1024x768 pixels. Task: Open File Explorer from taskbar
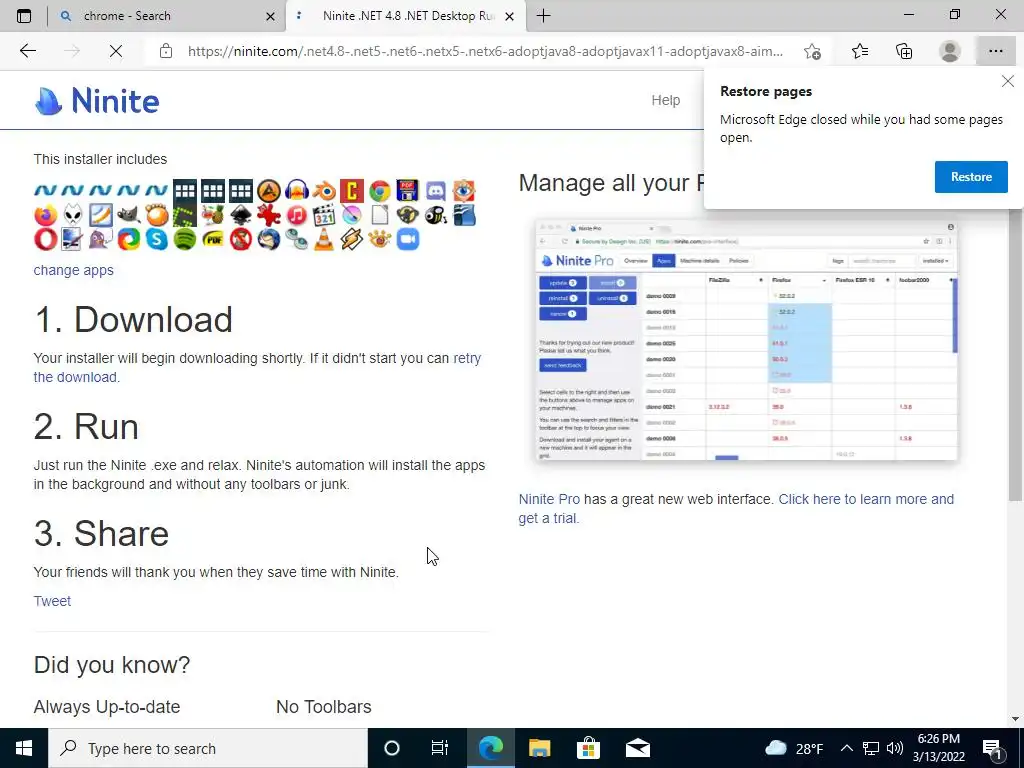pos(539,748)
